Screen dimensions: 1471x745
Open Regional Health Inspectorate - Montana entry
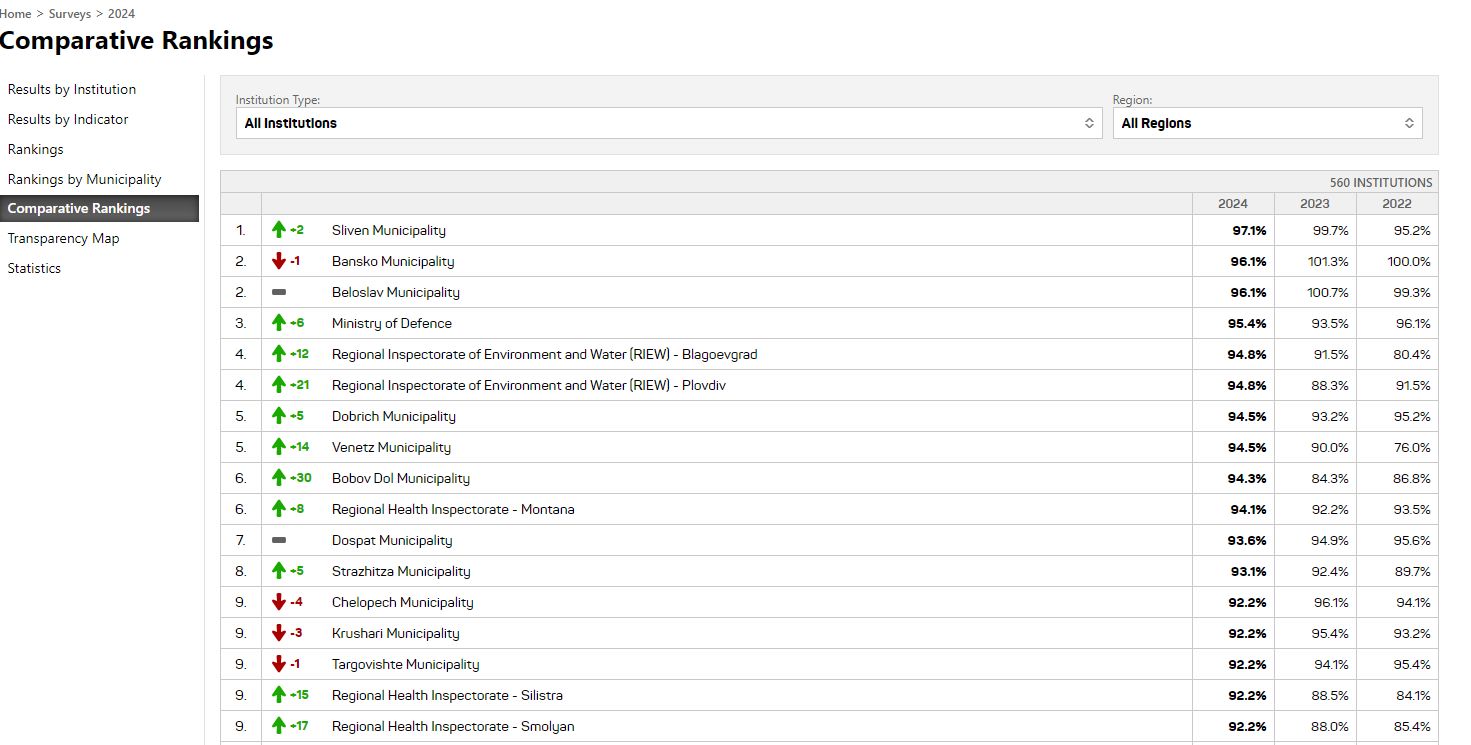[x=453, y=509]
